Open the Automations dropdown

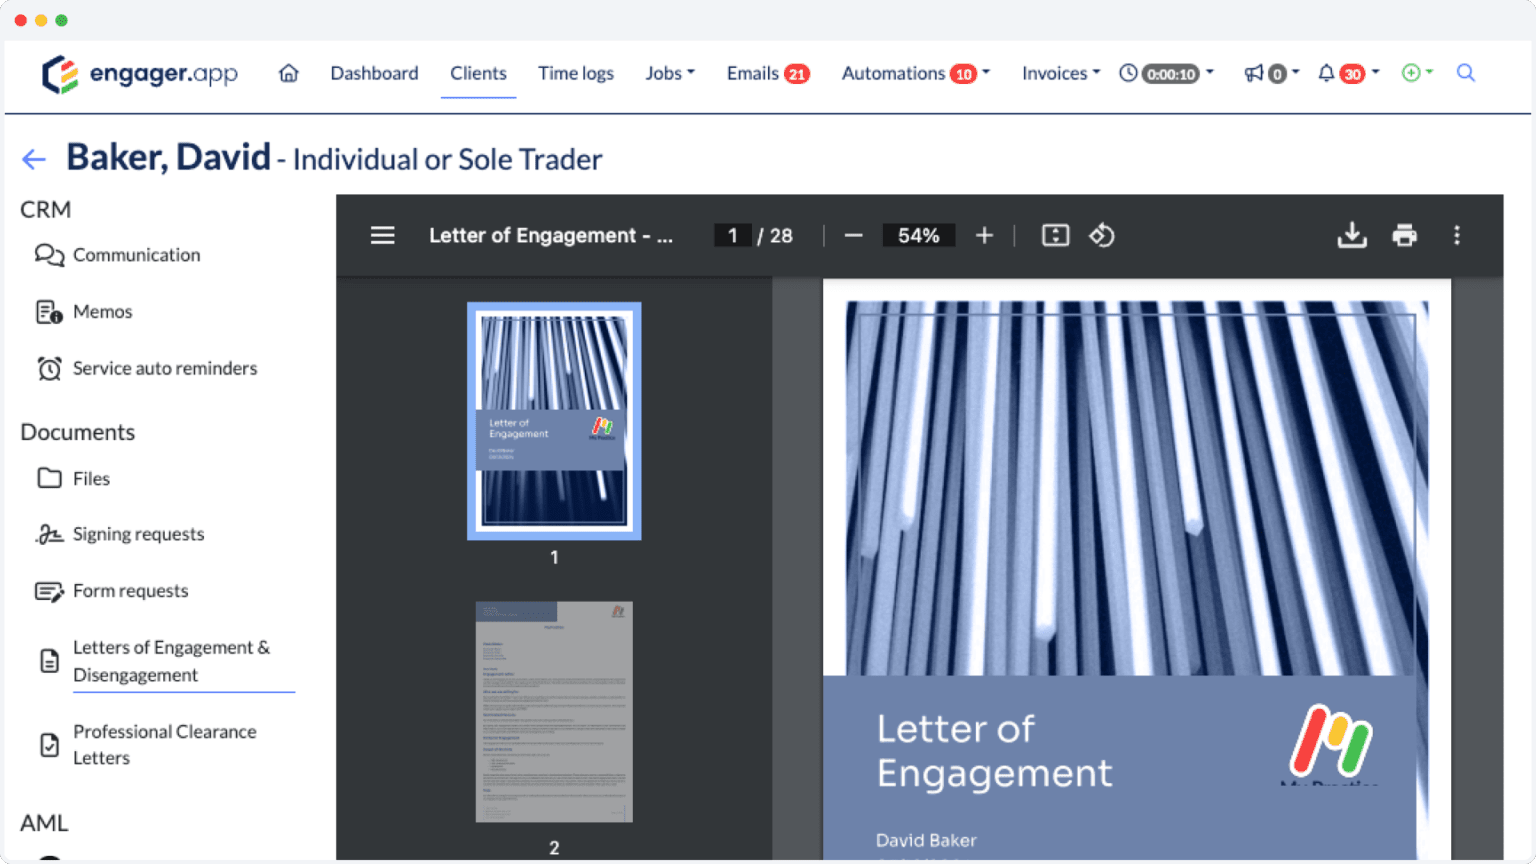coord(914,73)
